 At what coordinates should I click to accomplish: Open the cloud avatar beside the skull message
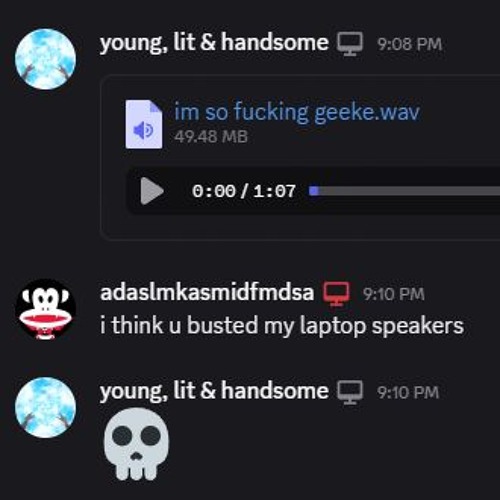(45, 407)
